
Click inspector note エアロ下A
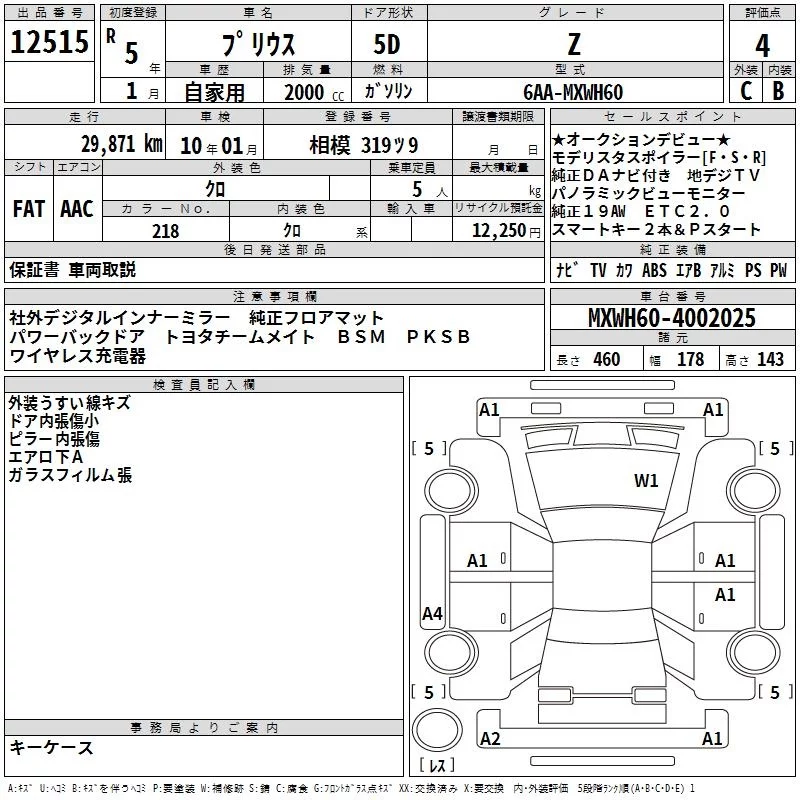(x=45, y=457)
